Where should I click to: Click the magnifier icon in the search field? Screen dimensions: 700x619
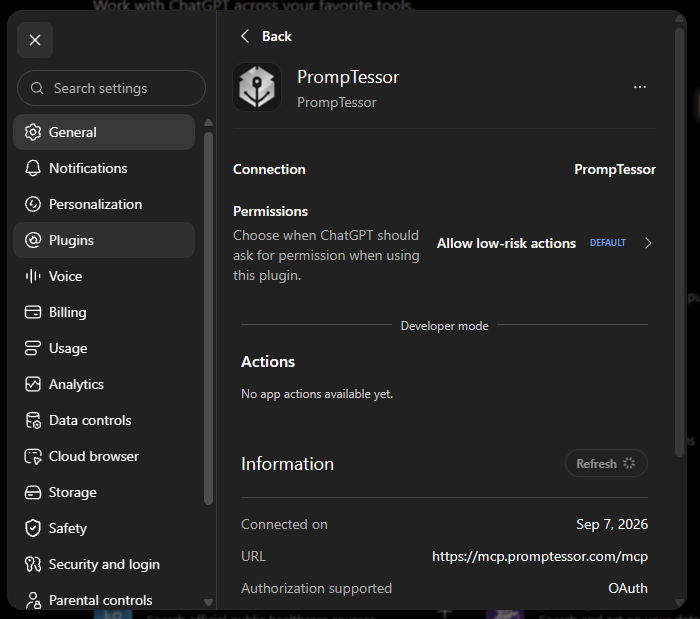(x=37, y=88)
